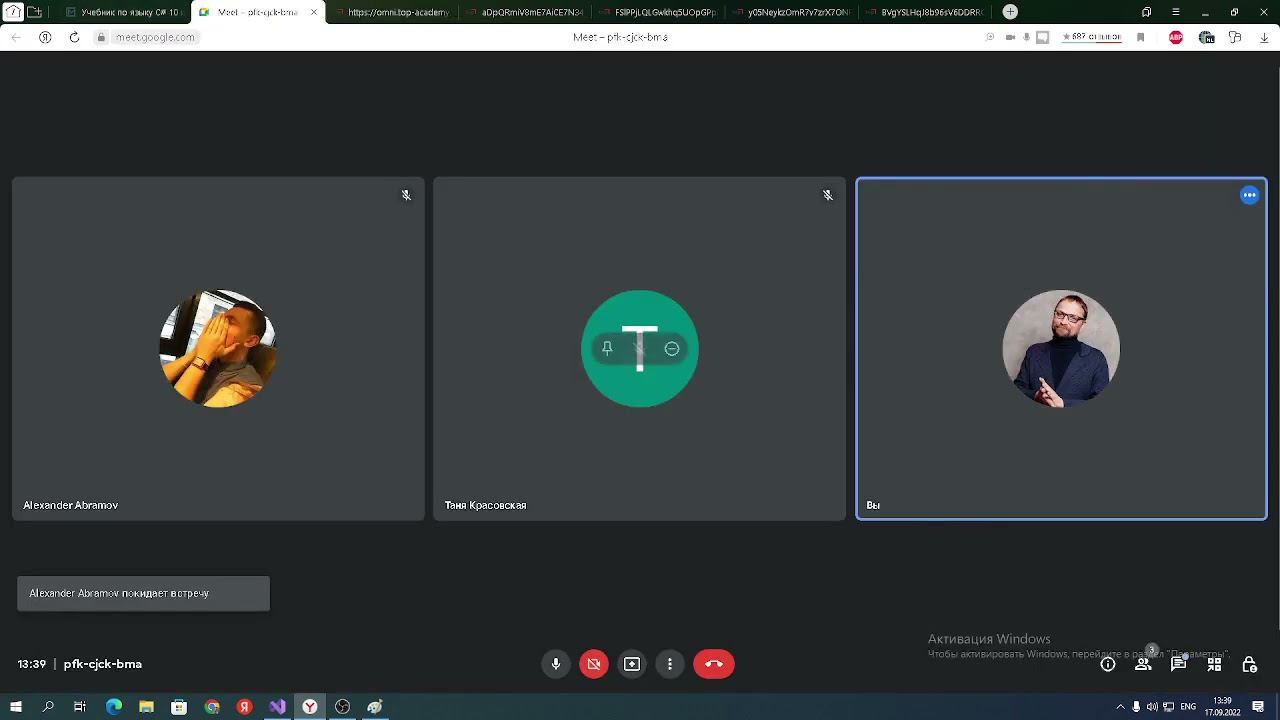Select your own profile picture tile

(x=1061, y=348)
